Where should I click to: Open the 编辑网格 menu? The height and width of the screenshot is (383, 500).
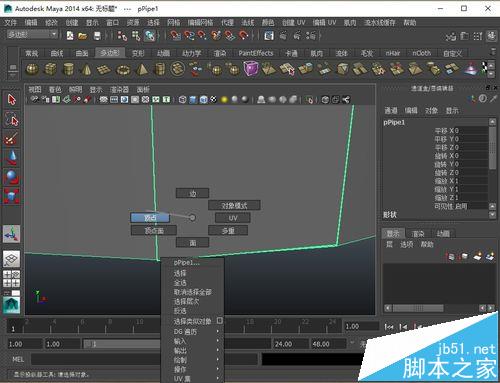[x=200, y=23]
